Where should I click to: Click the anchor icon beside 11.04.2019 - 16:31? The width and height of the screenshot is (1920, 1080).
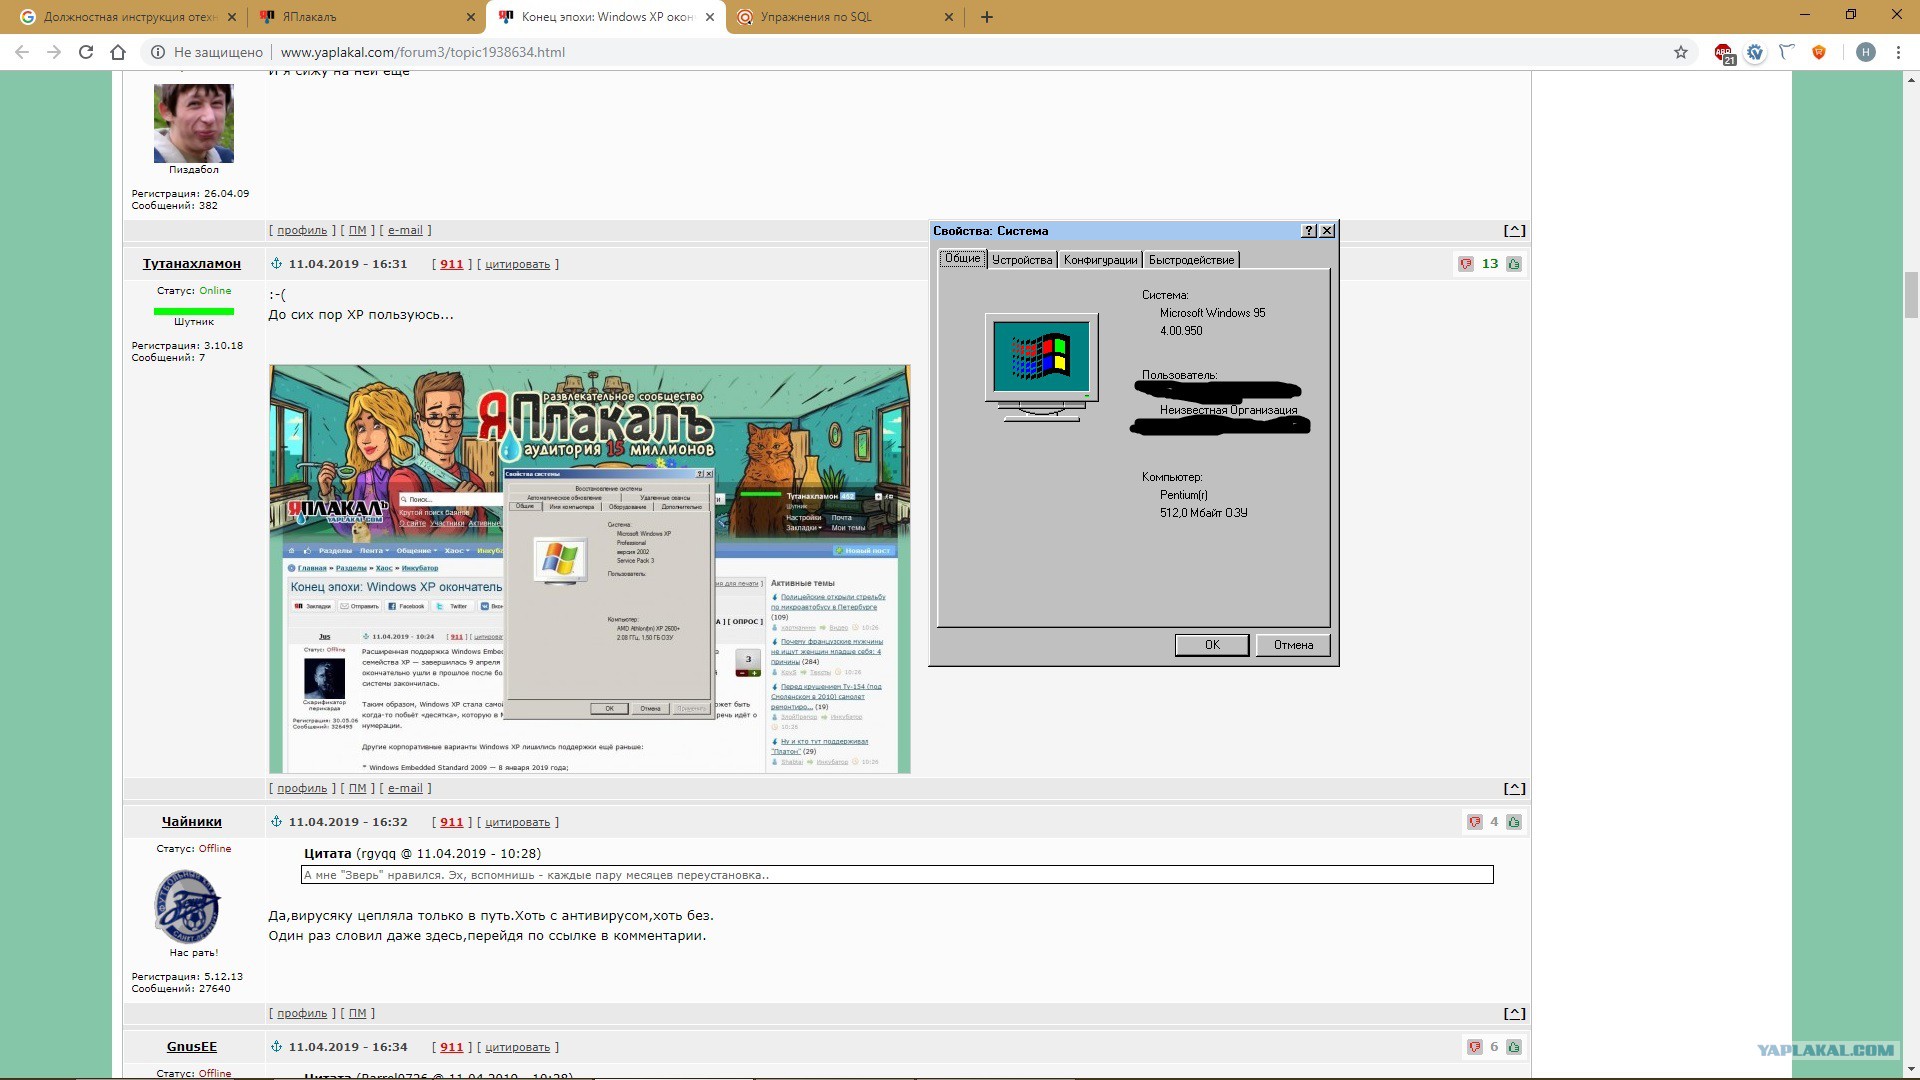click(277, 263)
